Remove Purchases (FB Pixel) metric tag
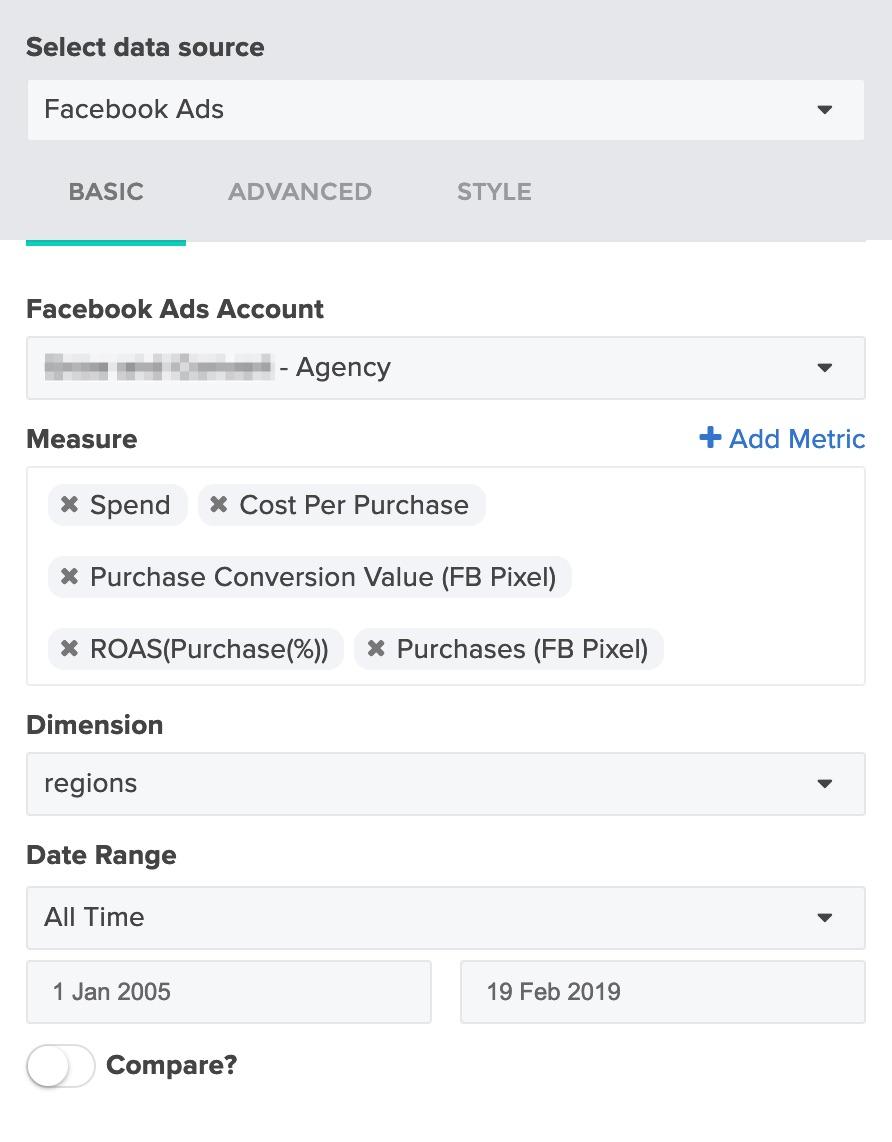This screenshot has width=892, height=1142. coord(376,649)
